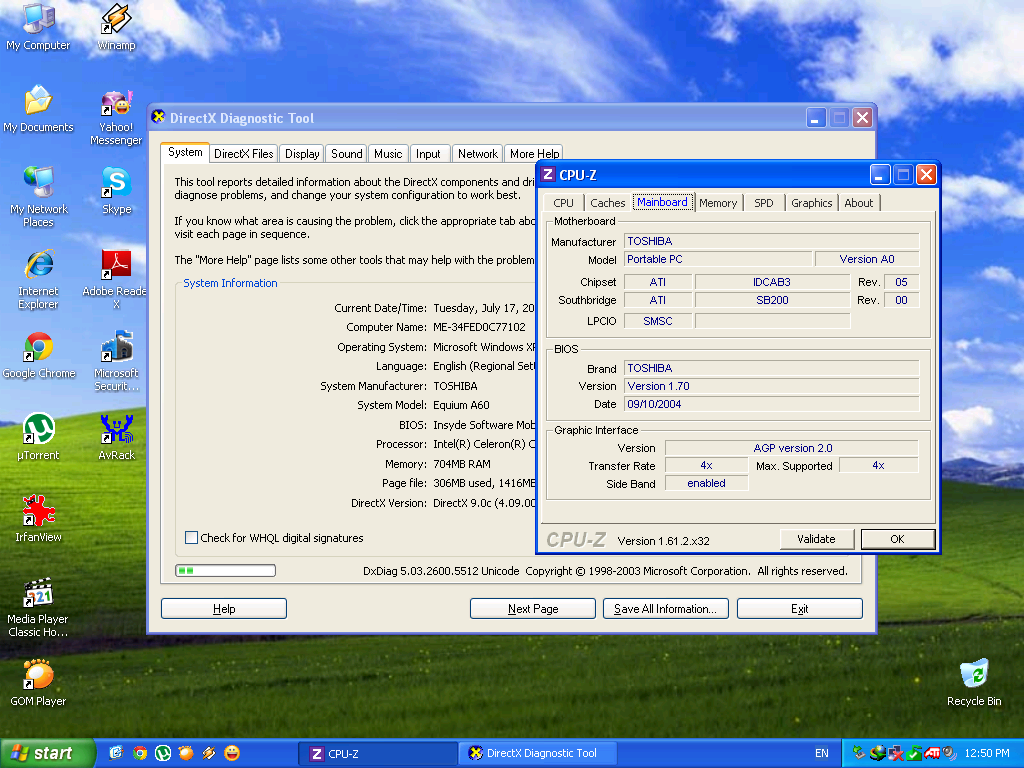This screenshot has width=1024, height=768.
Task: Click AGP version 2.0 value
Action: tap(792, 448)
